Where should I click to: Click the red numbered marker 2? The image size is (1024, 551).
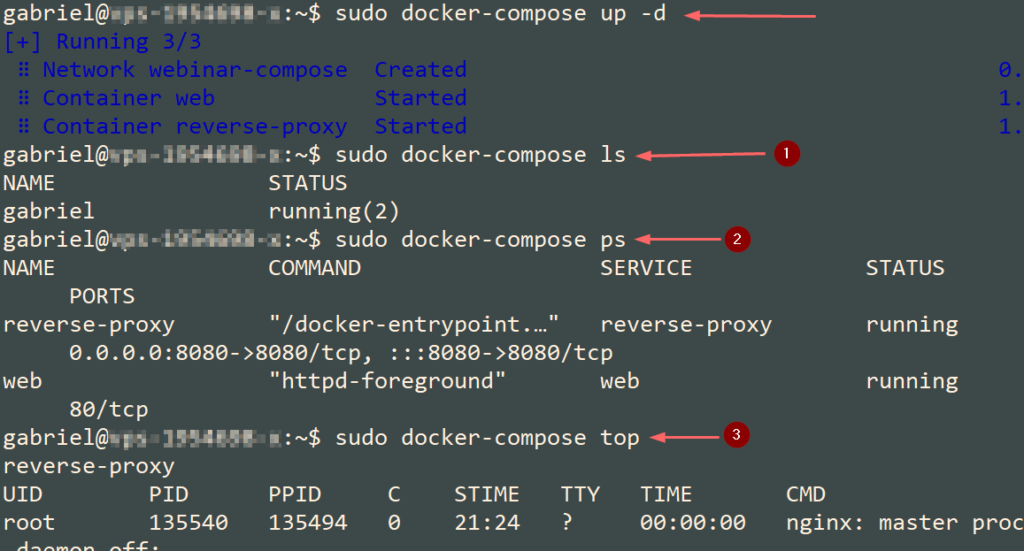point(737,238)
